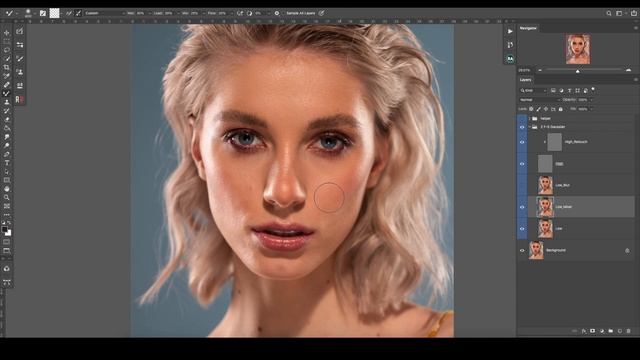This screenshot has height=360, width=640.
Task: Toggle visibility of Background layer
Action: click(522, 251)
